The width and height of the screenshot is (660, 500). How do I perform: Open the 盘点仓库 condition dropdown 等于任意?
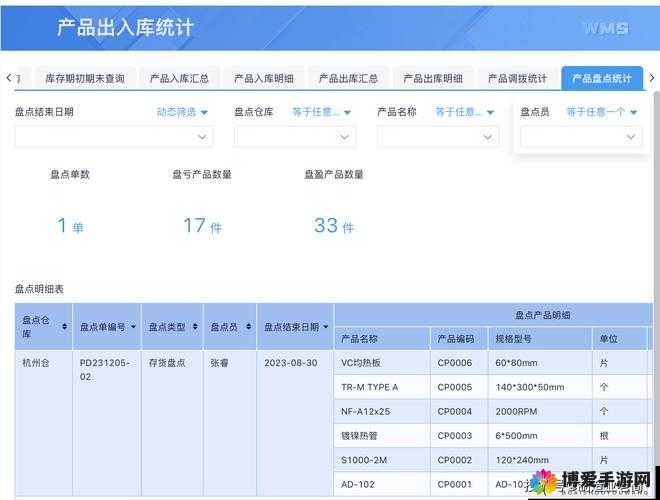click(322, 112)
